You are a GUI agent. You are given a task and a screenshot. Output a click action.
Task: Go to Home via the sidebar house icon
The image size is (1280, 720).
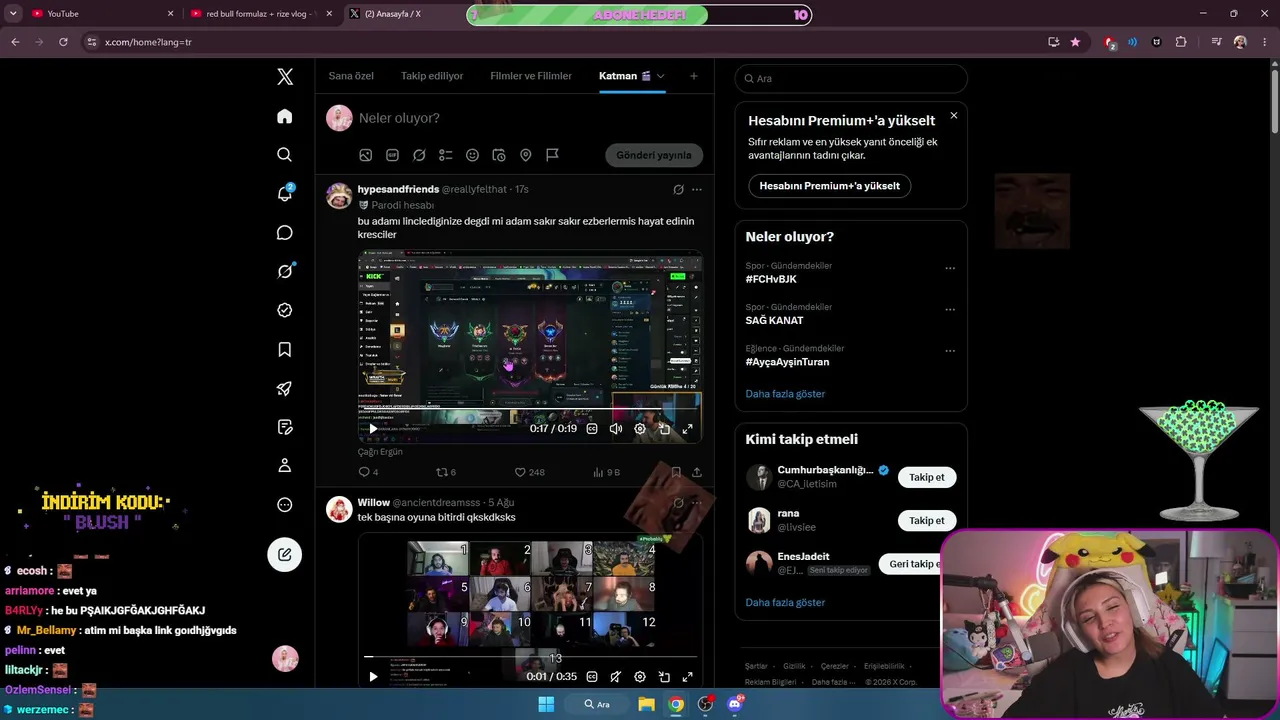tap(285, 116)
